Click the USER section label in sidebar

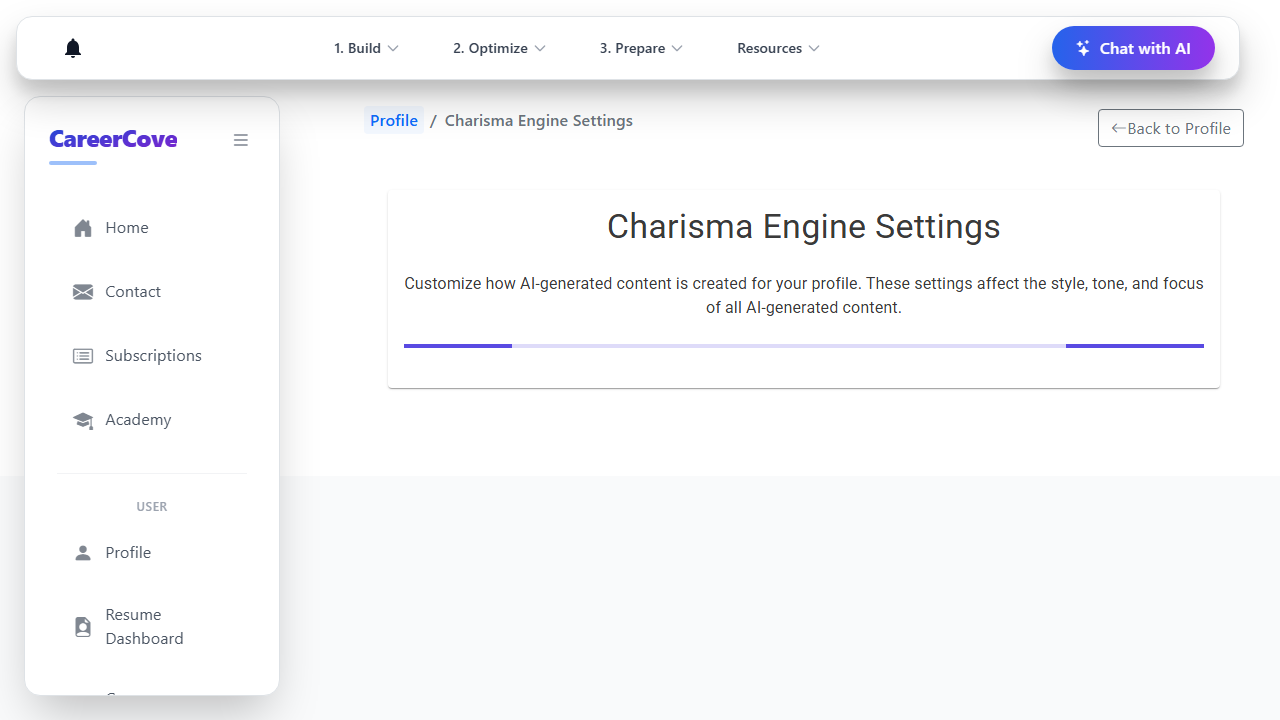tap(152, 507)
